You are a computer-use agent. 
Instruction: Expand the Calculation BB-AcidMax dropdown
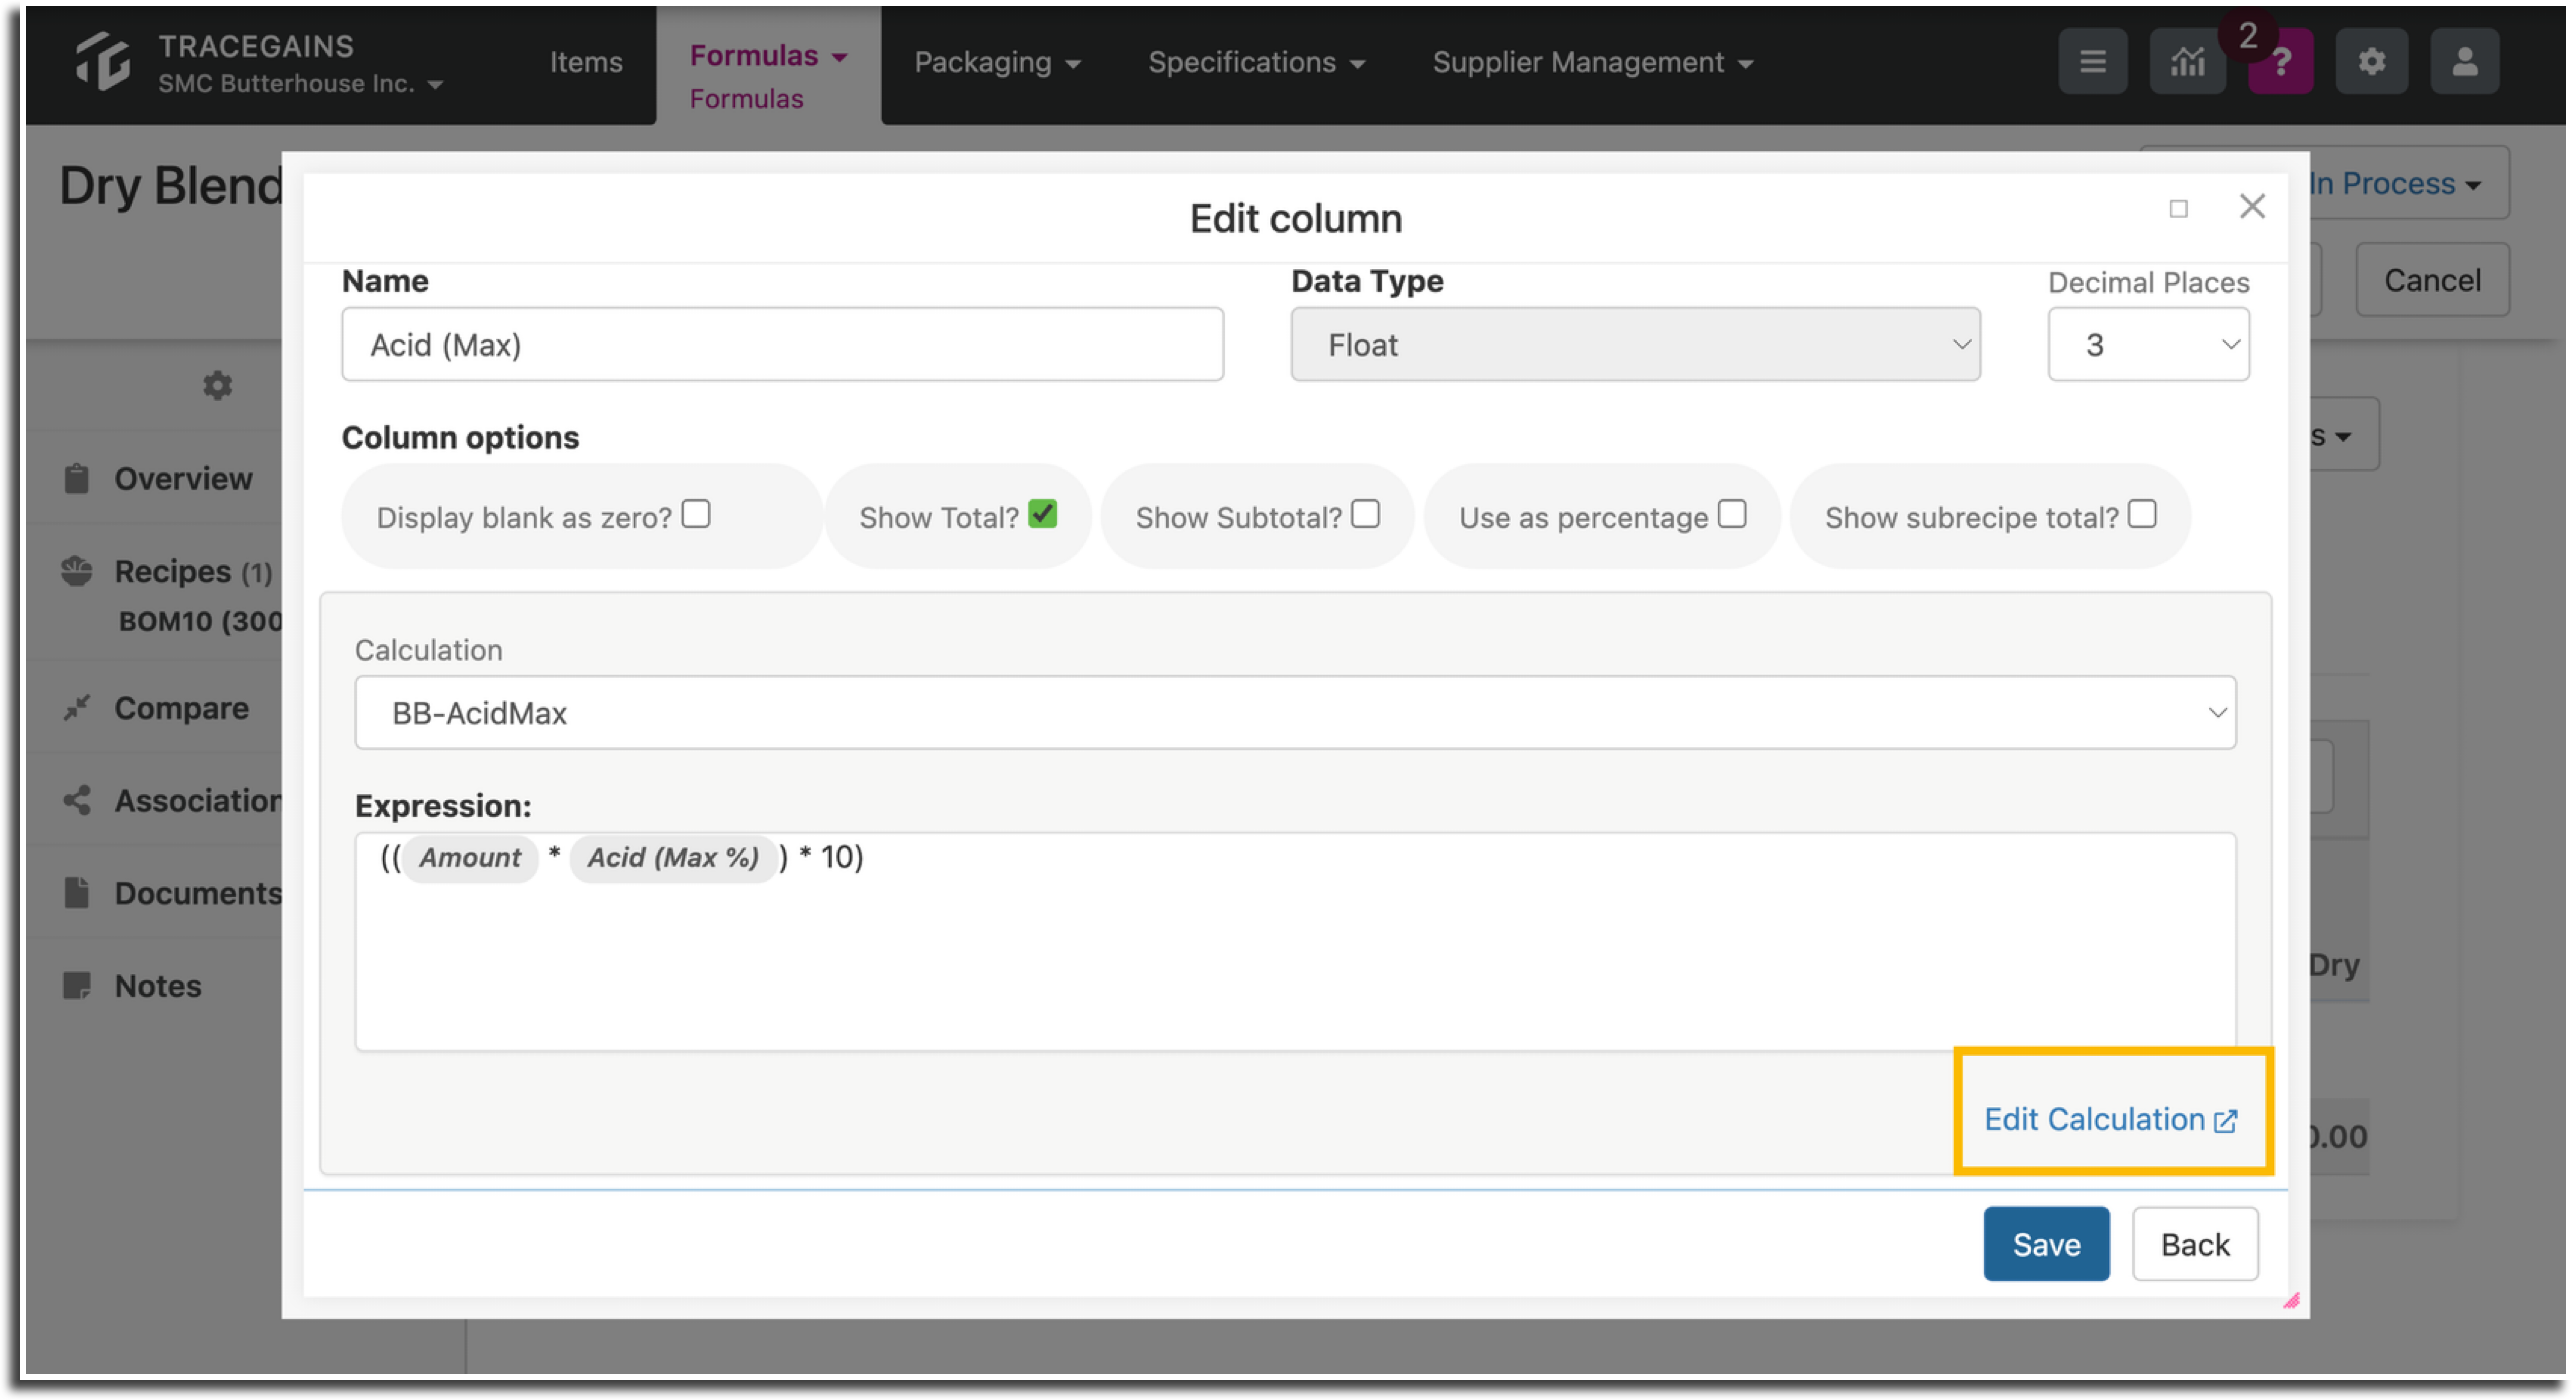click(1295, 712)
